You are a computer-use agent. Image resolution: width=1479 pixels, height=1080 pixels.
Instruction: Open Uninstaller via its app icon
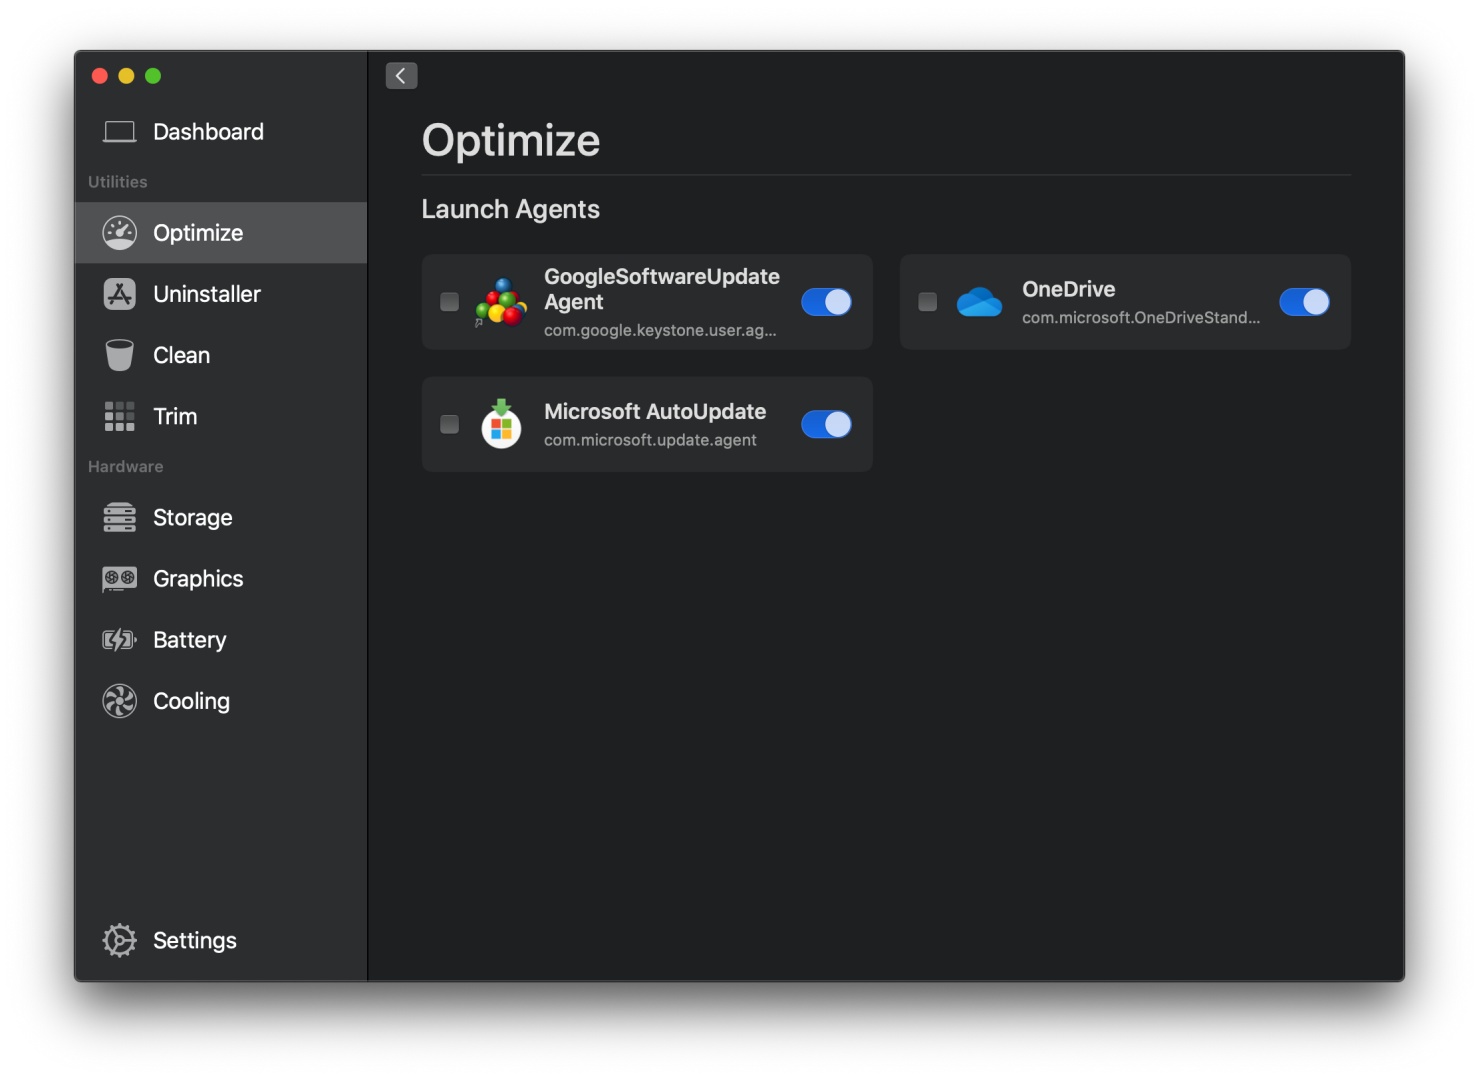120,294
